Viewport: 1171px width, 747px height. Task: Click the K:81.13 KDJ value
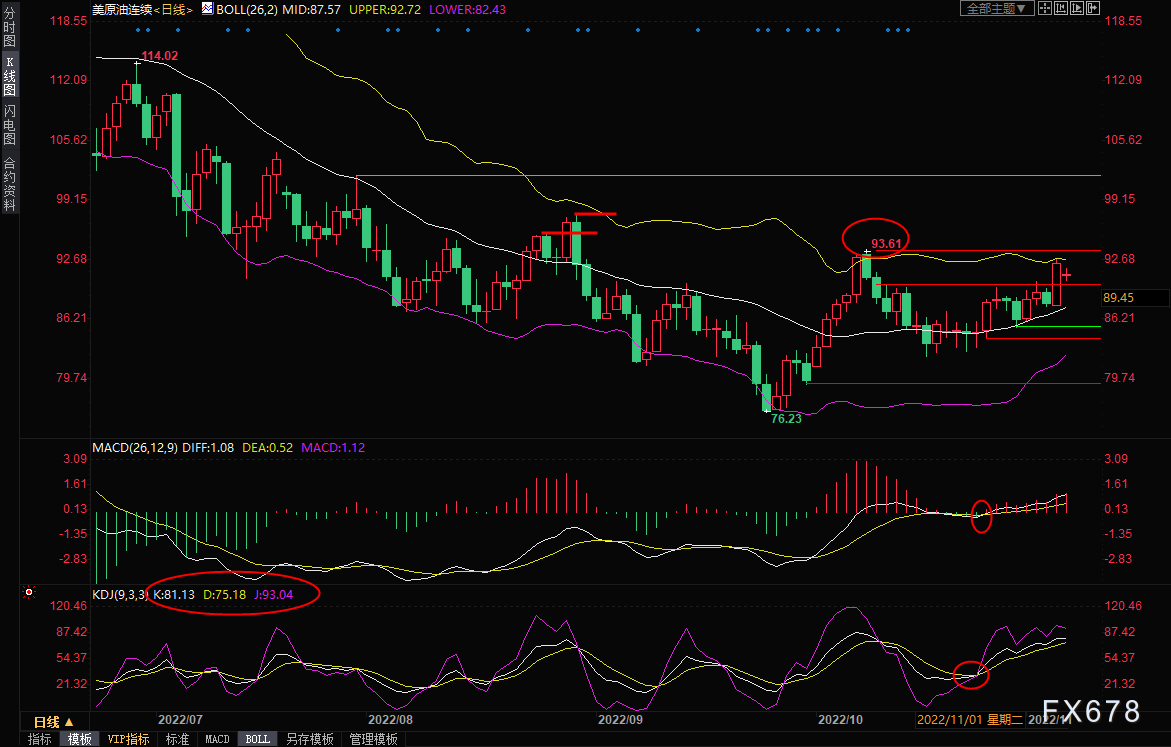click(174, 595)
